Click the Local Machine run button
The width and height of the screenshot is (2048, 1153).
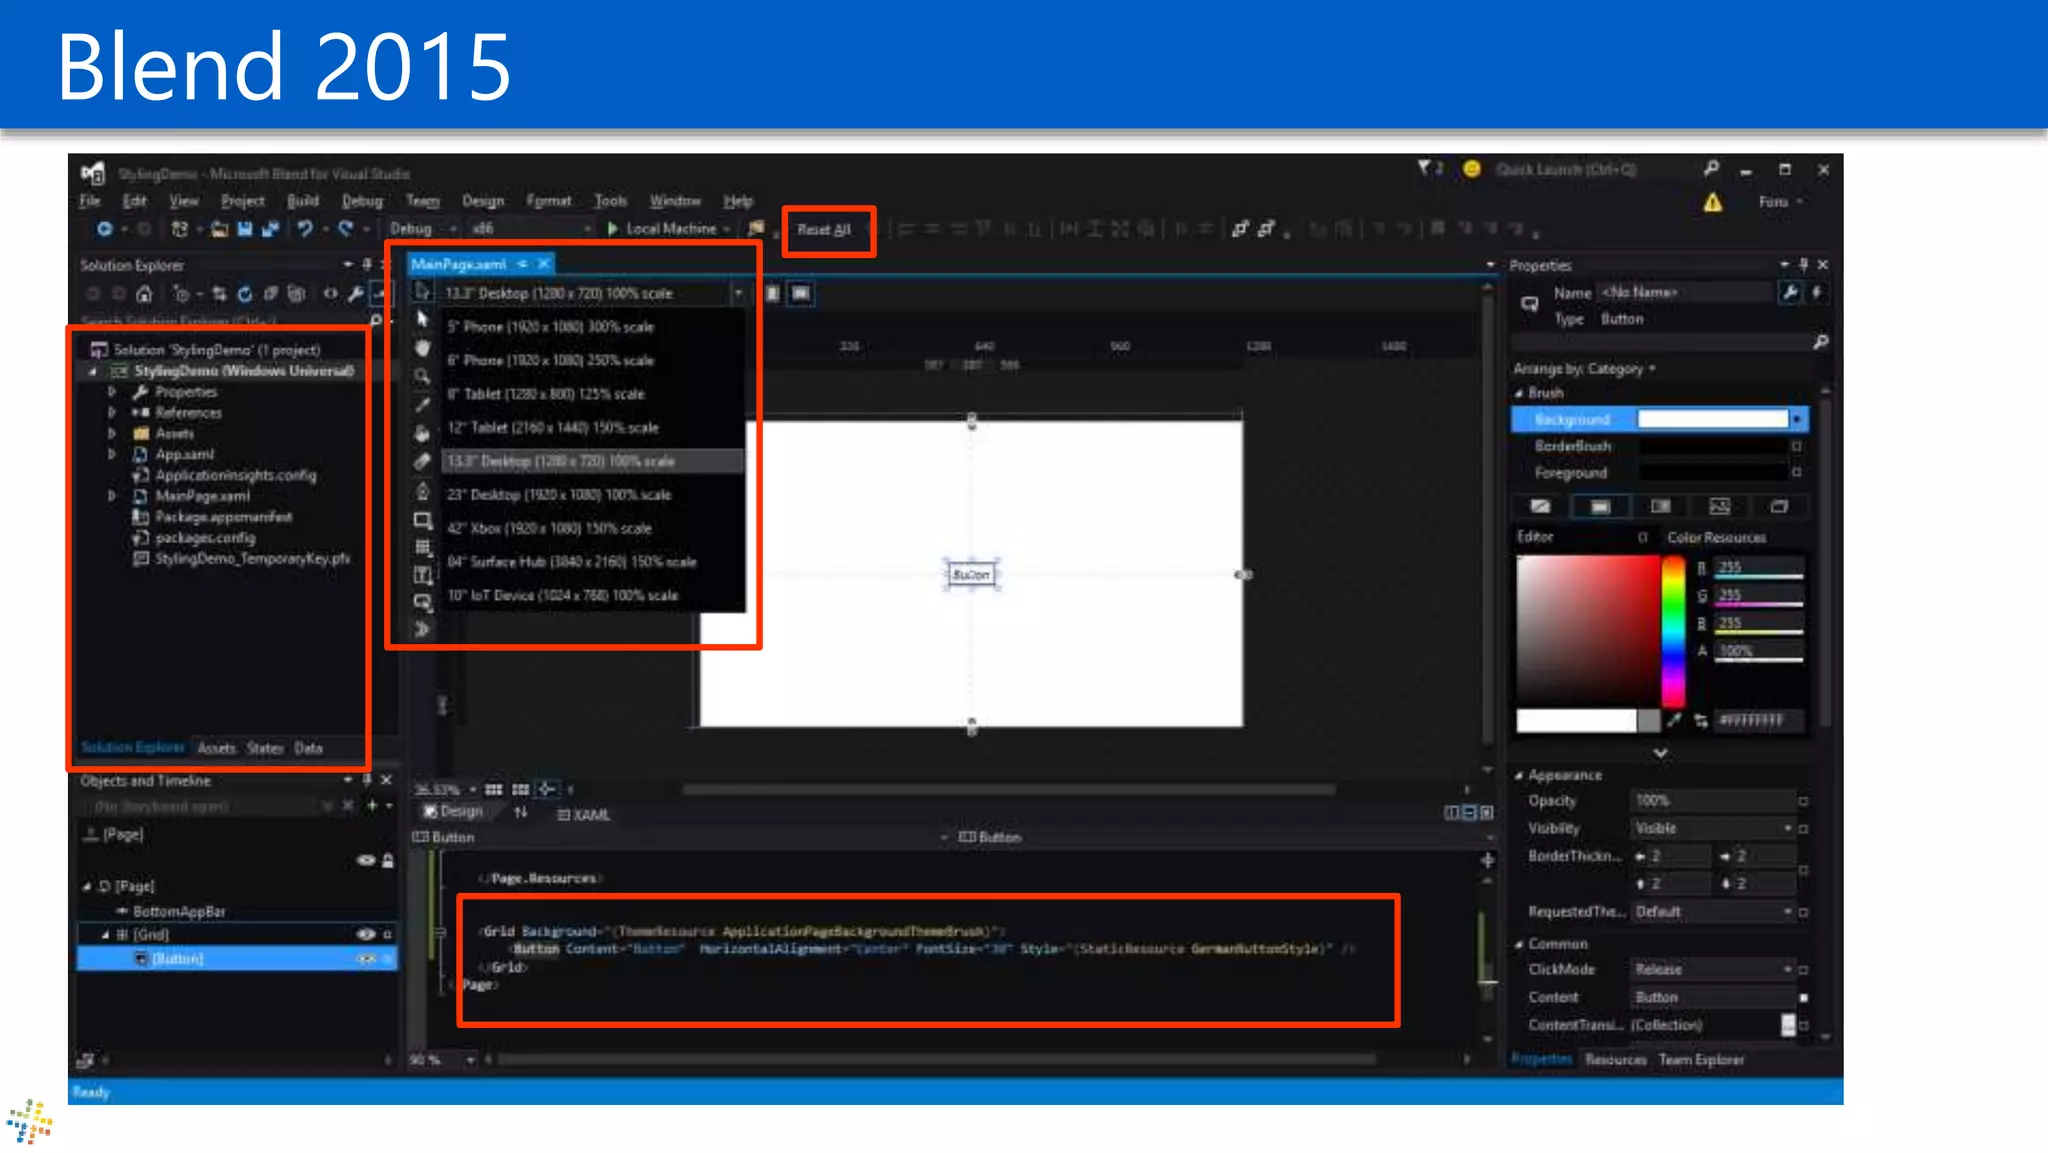[x=661, y=229]
